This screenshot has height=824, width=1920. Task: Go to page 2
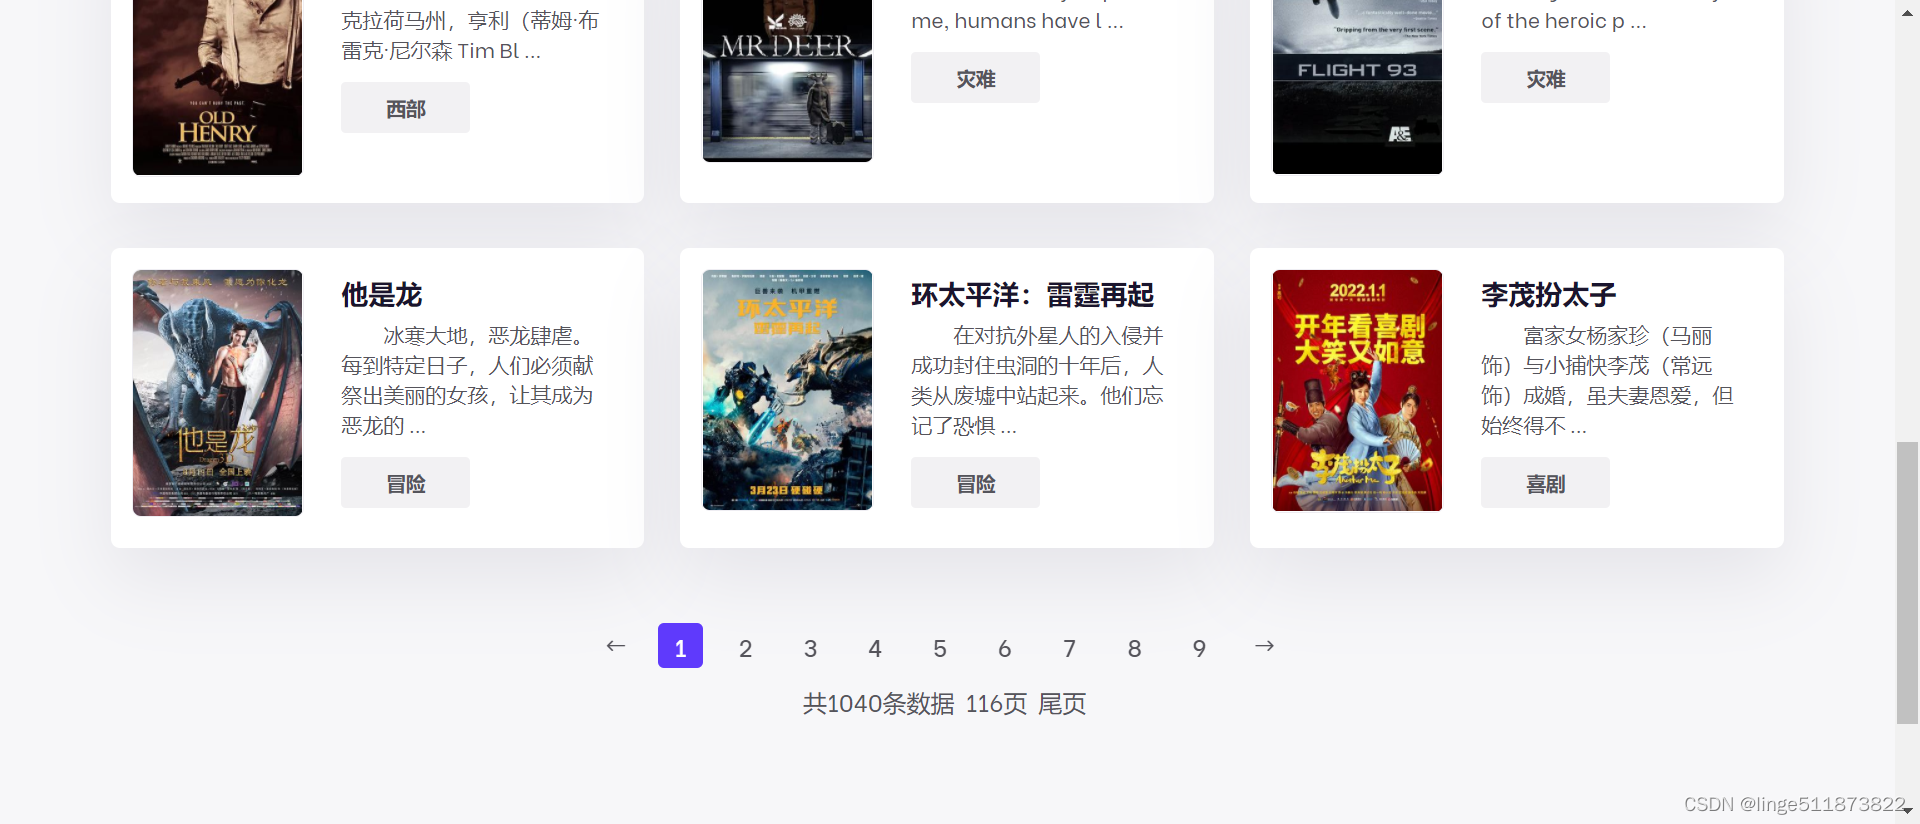(745, 648)
